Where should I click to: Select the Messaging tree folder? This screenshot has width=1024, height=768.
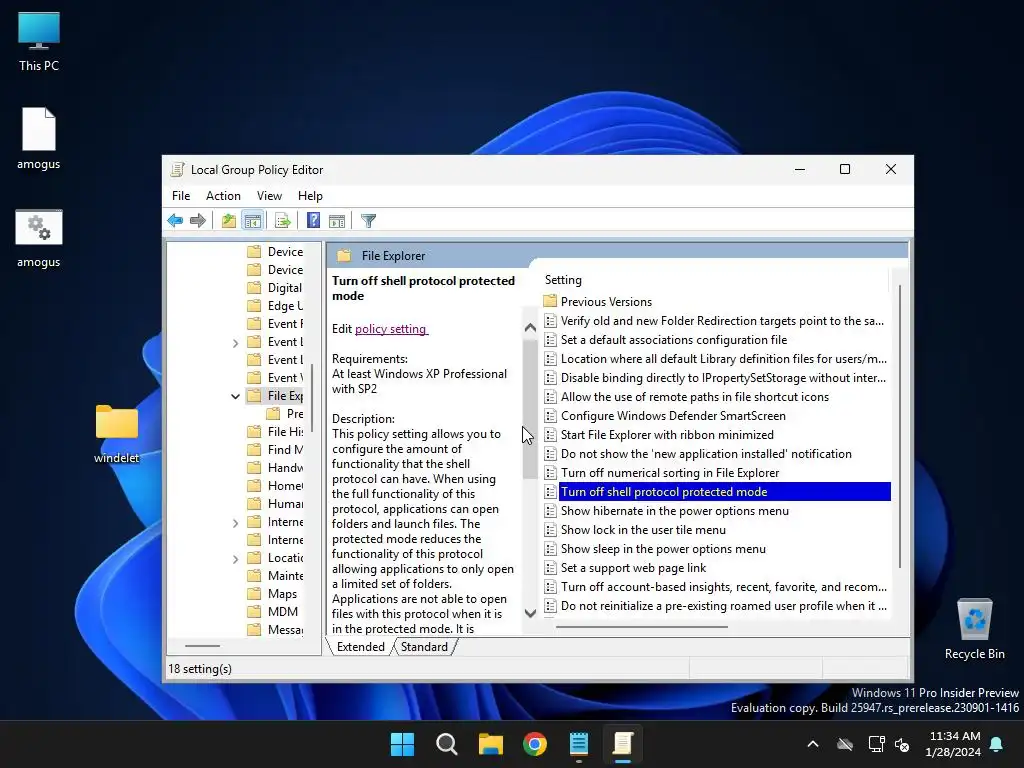click(275, 630)
